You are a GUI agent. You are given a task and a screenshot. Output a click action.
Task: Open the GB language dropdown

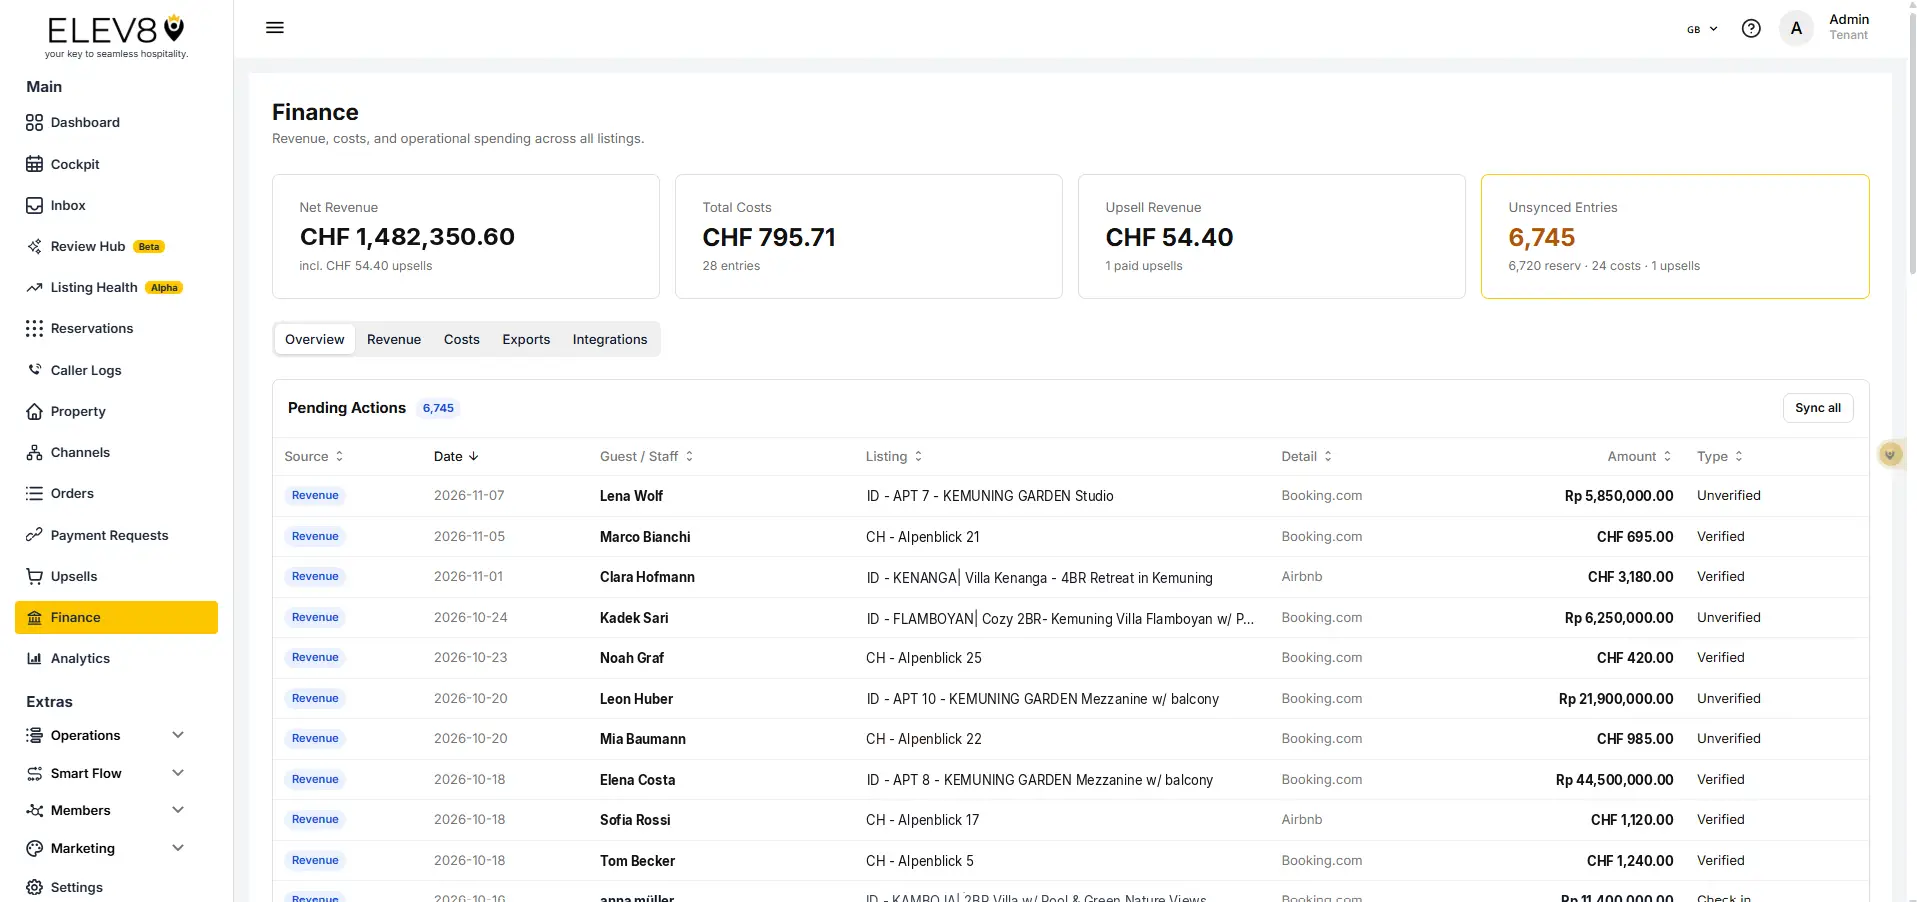pyautogui.click(x=1702, y=29)
